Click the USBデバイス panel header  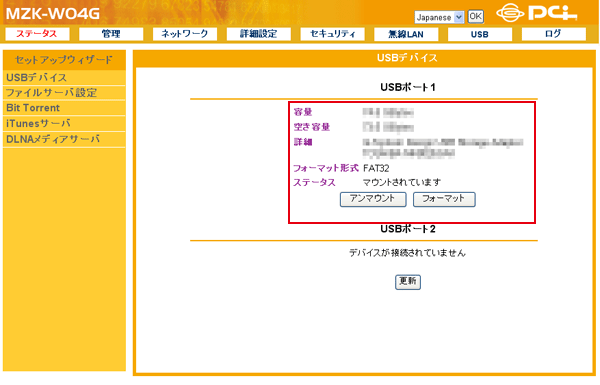click(x=407, y=58)
